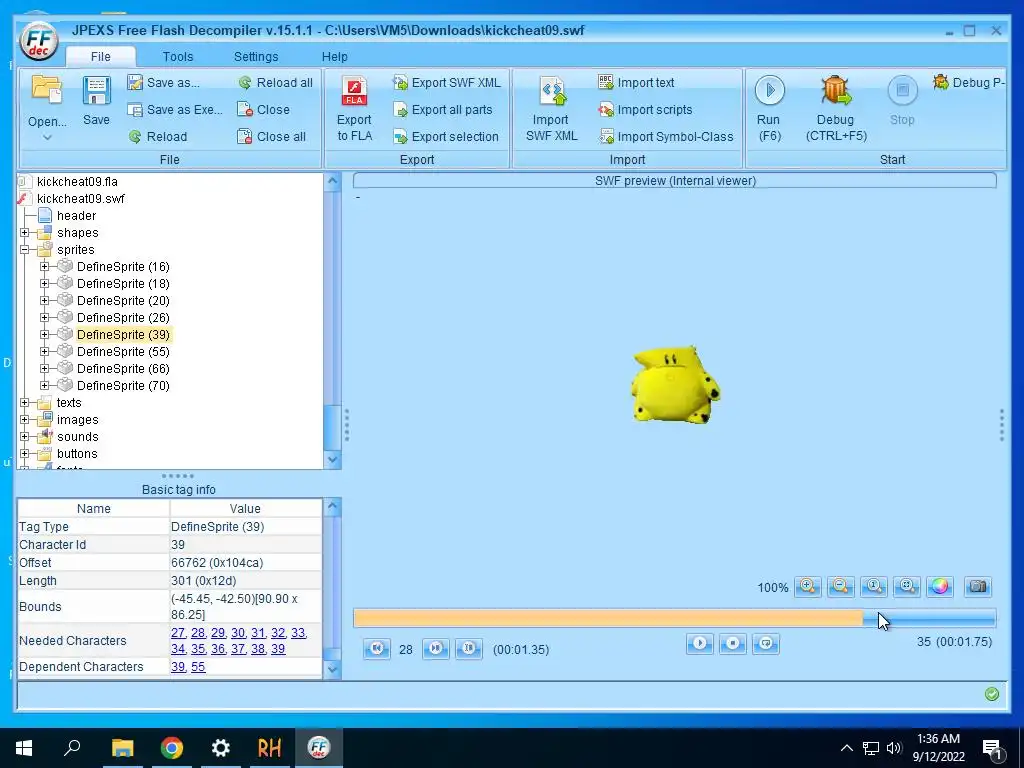Image resolution: width=1024 pixels, height=768 pixels.
Task: Select DefineSprite (55) in tree
Action: pos(123,351)
